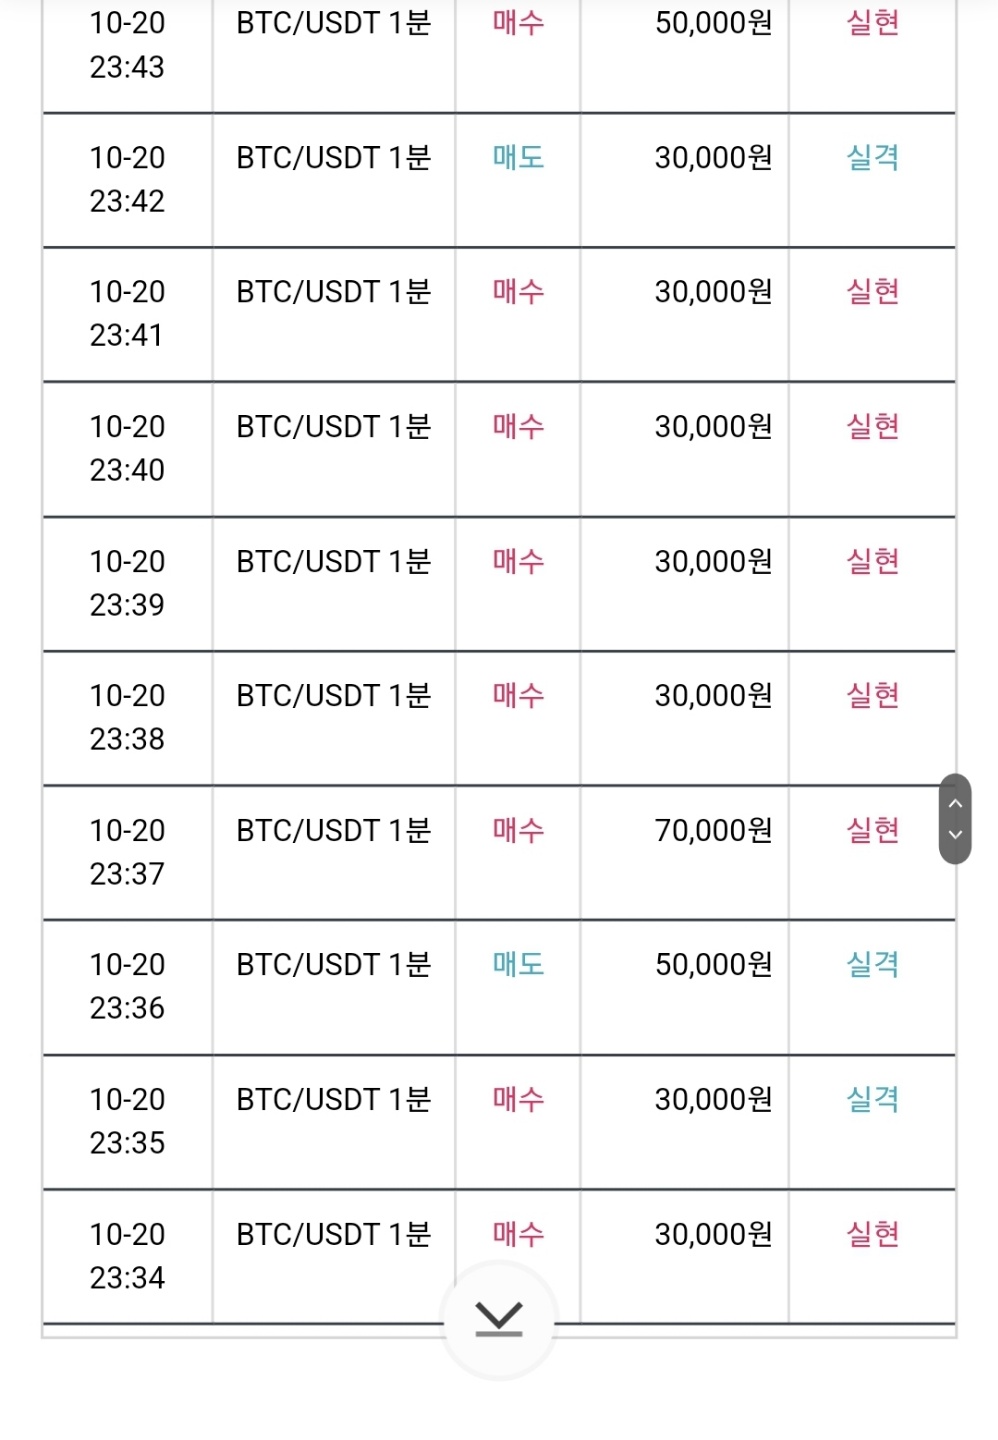Select the 23:43 매수 trade type

[x=518, y=23]
